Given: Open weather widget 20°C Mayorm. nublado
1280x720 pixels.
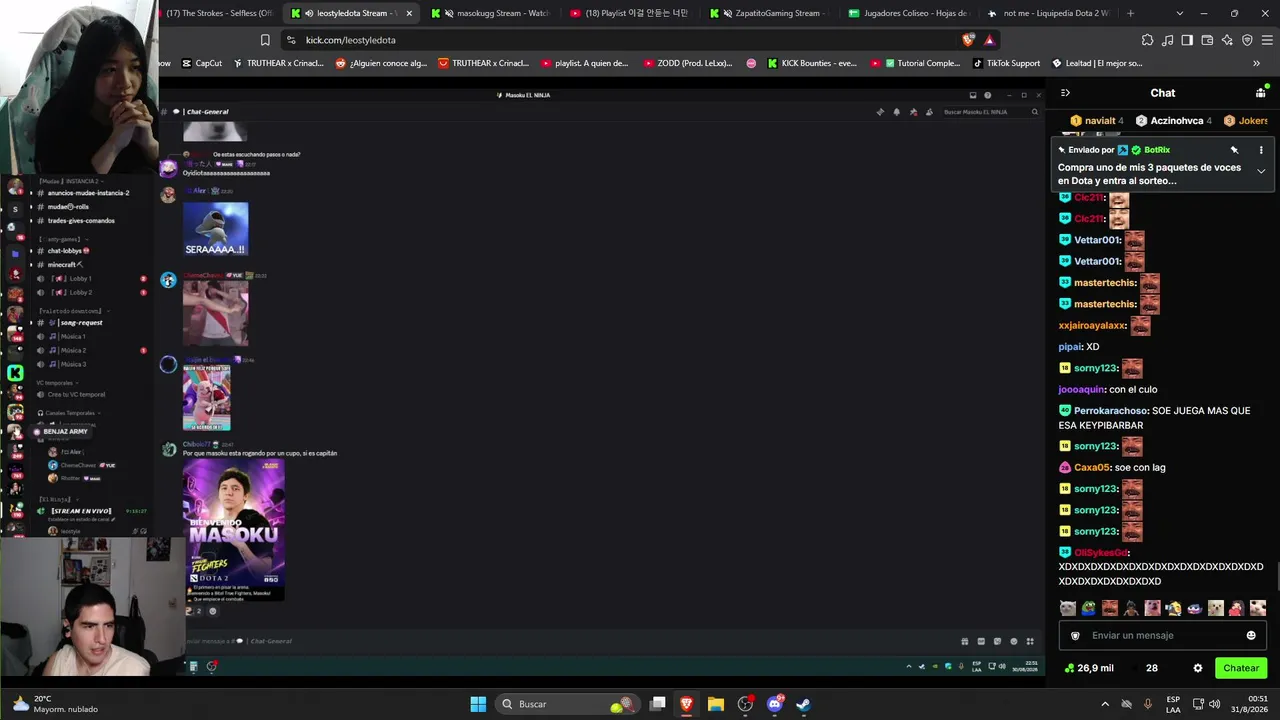Looking at the screenshot, I should (55, 704).
